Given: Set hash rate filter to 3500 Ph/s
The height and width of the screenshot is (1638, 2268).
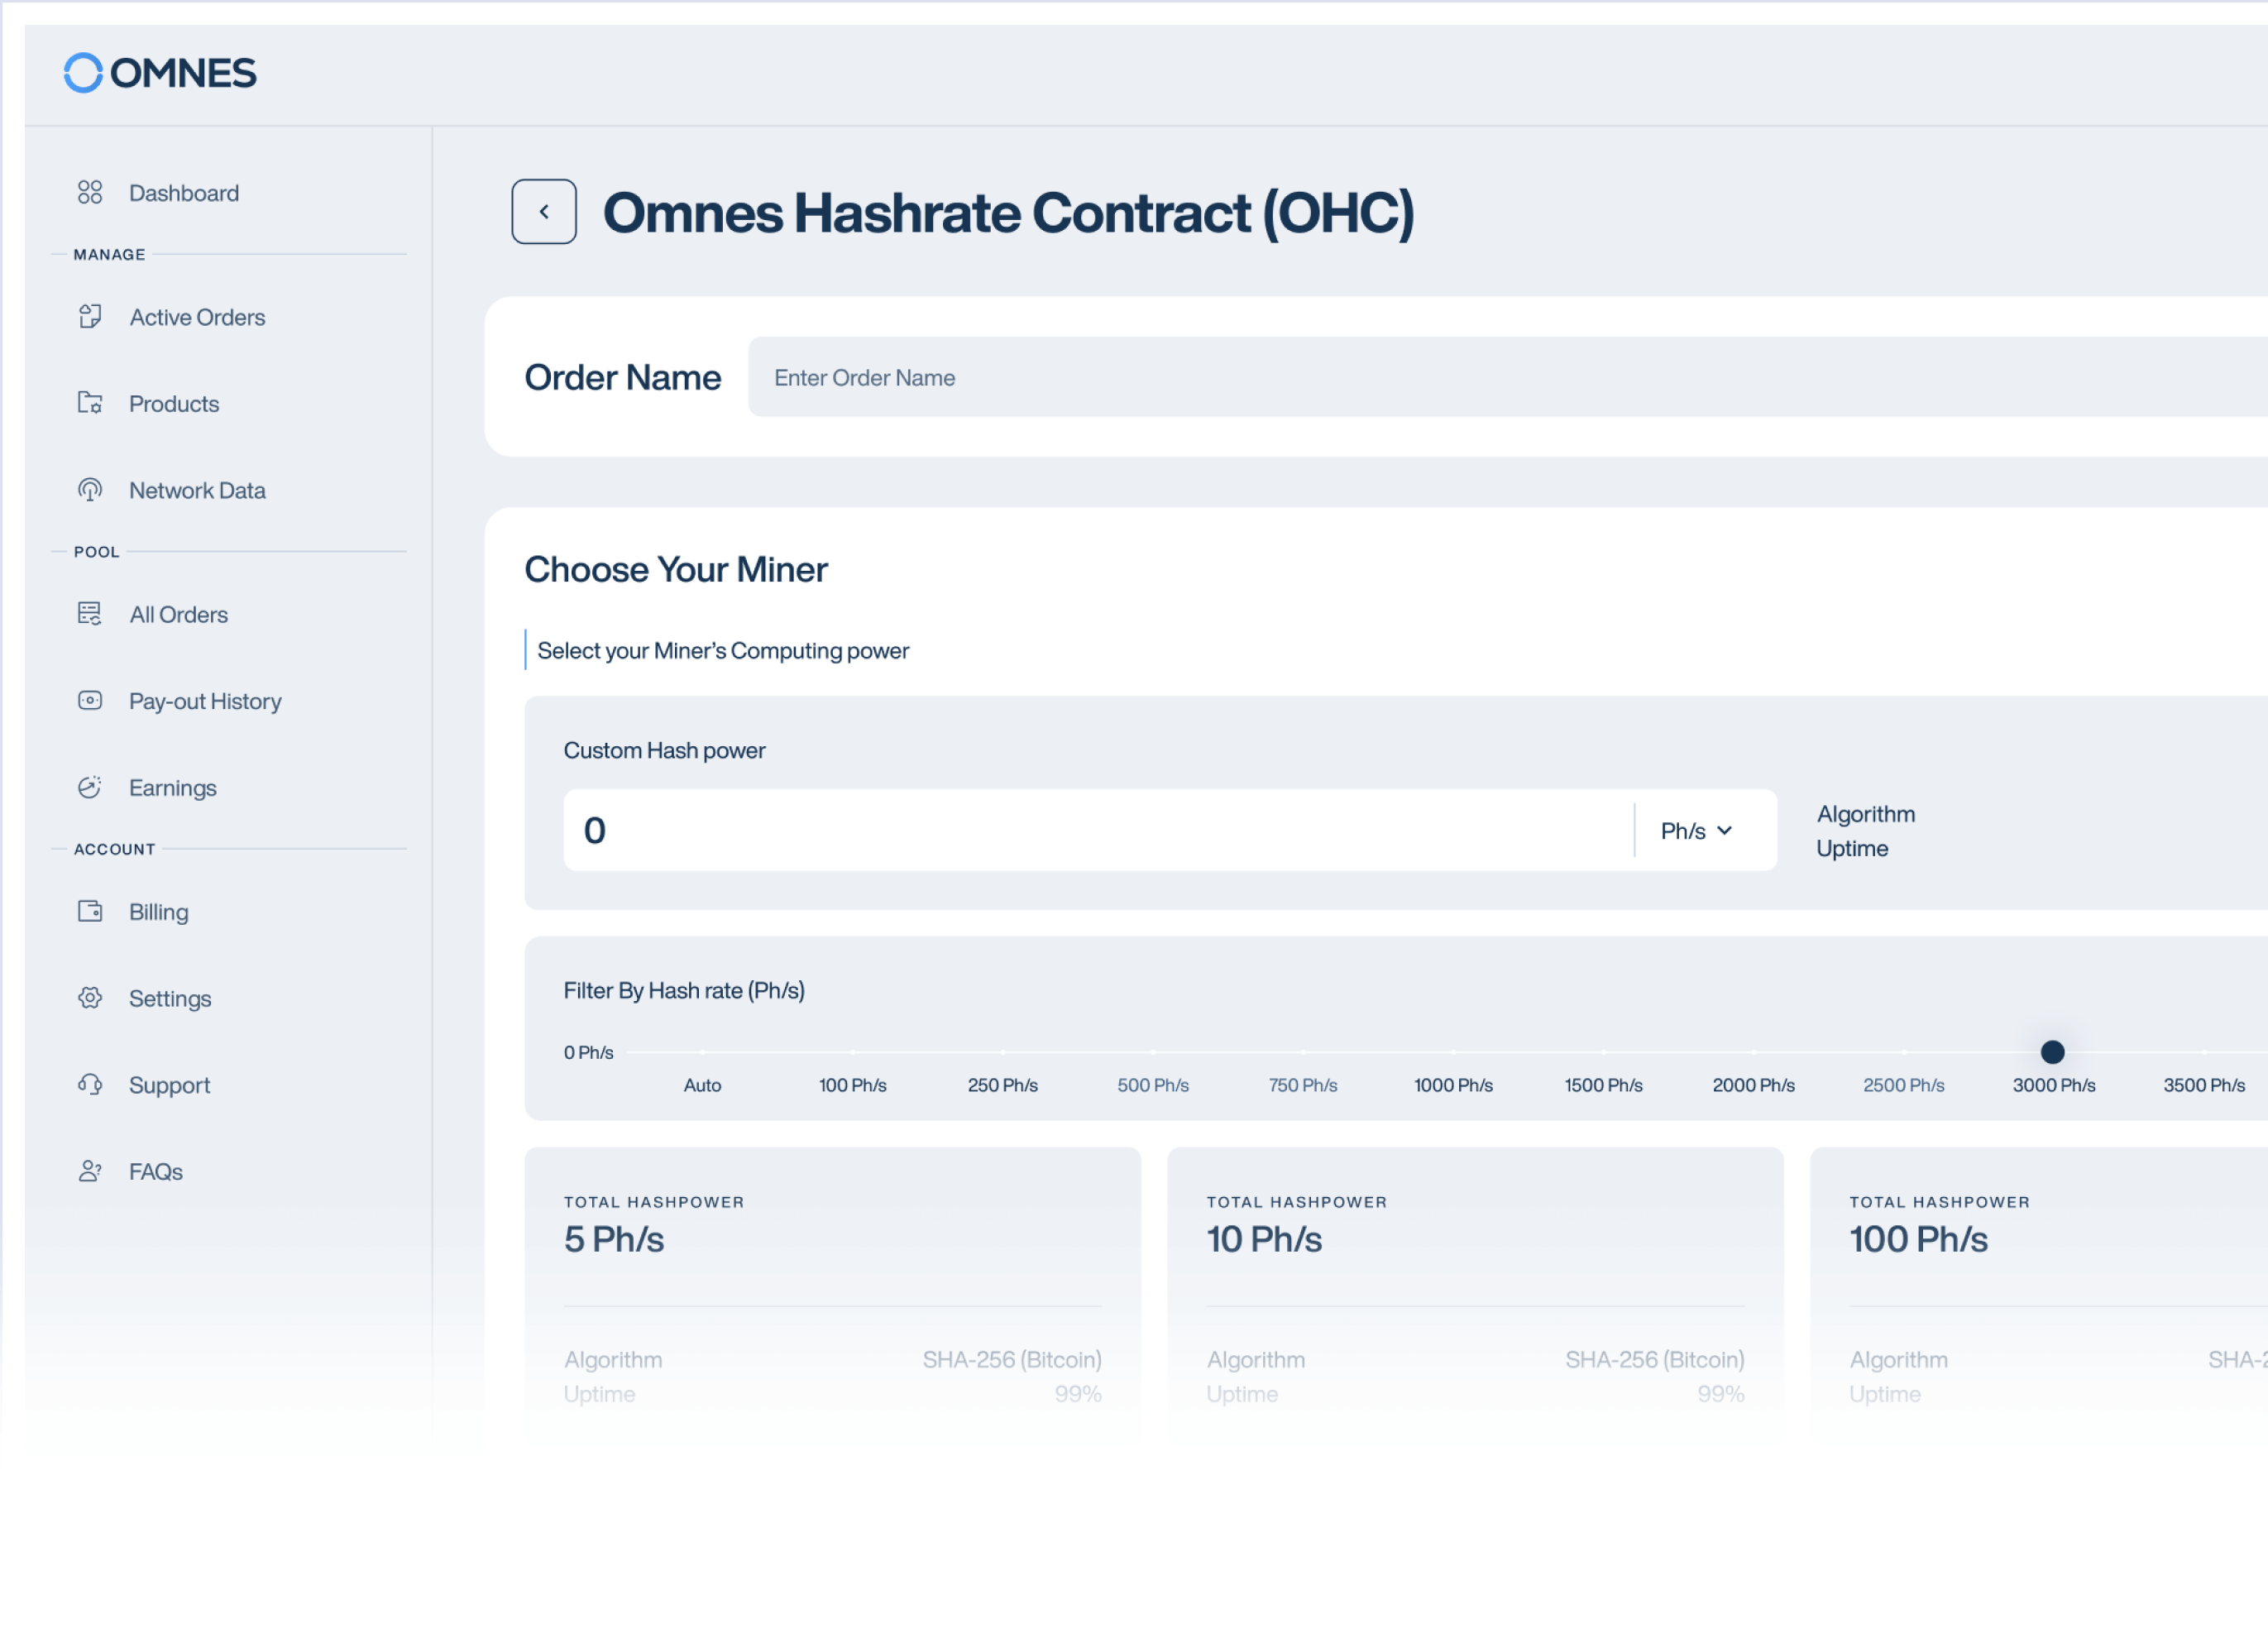Looking at the screenshot, I should pyautogui.click(x=2204, y=1086).
